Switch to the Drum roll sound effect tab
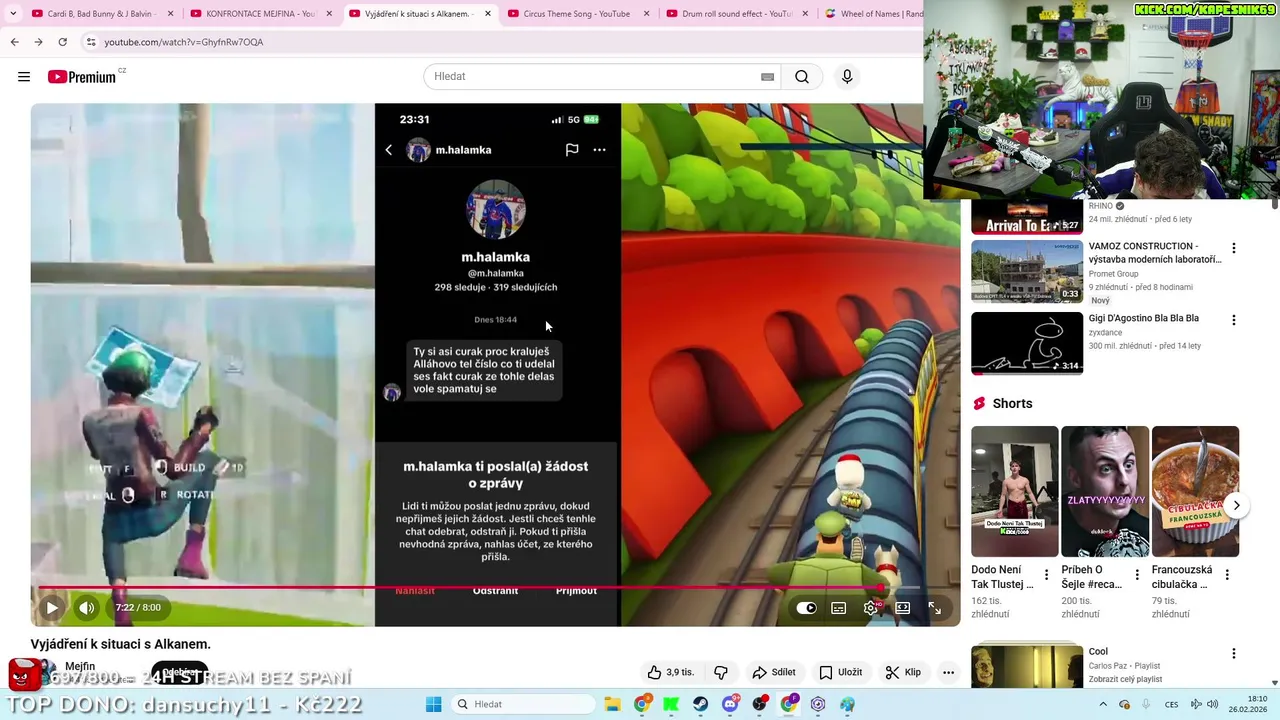Viewport: 1280px width, 720px height. (x=735, y=14)
